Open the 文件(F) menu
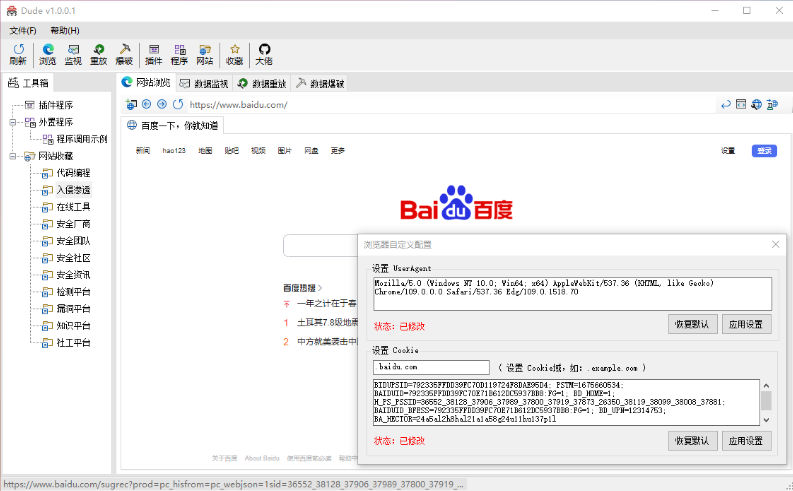The image size is (793, 491). [23, 31]
